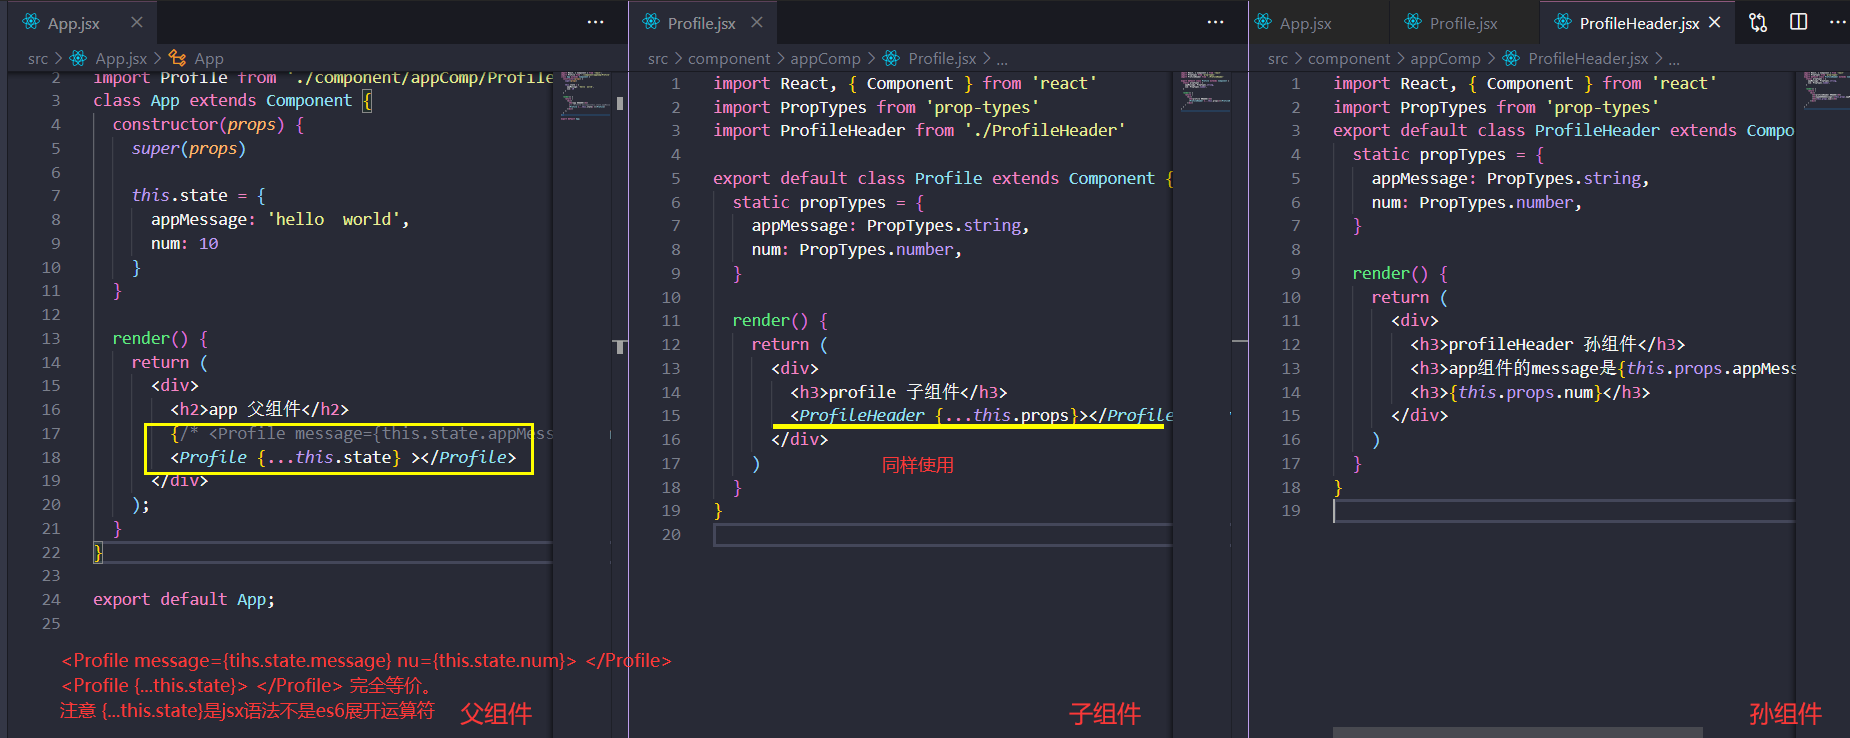Click 'export default class ProfileHeader' line
1850x738 pixels.
[x=1563, y=130]
